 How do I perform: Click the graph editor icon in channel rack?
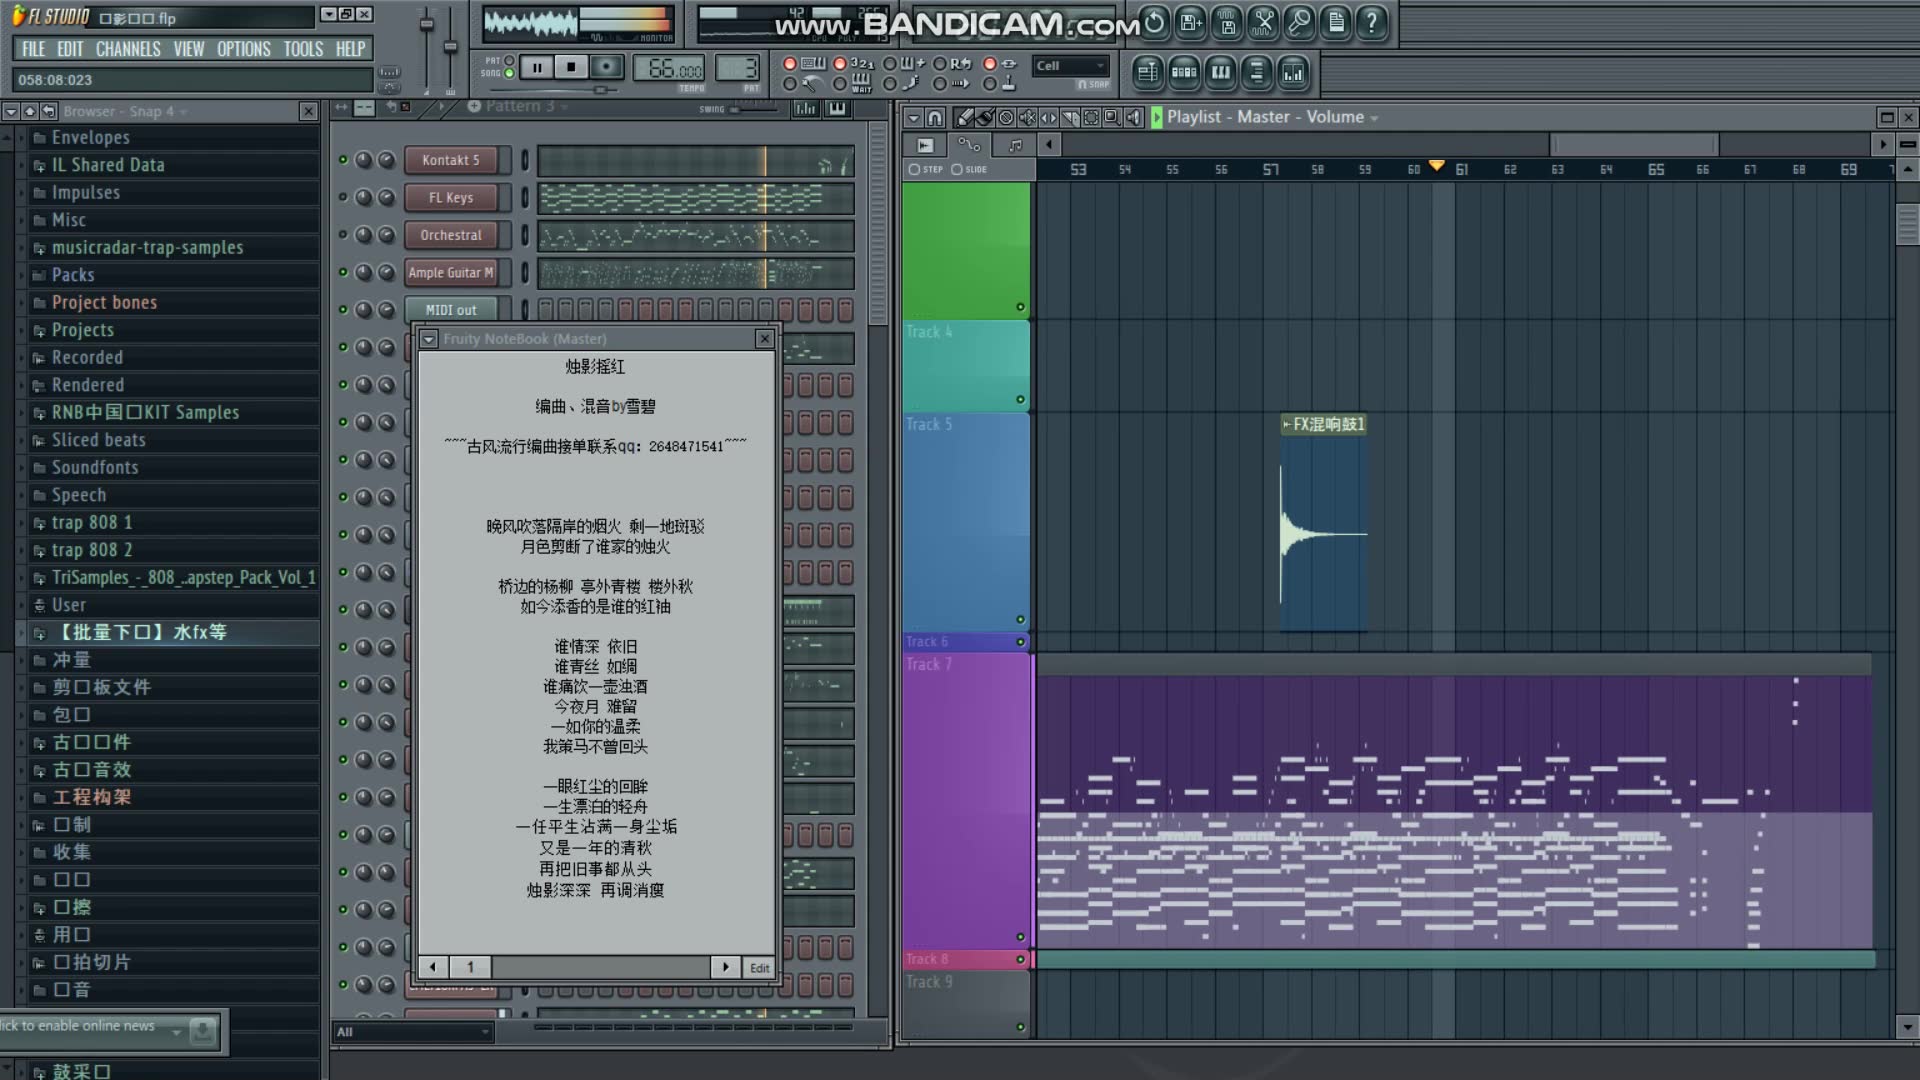tap(805, 108)
